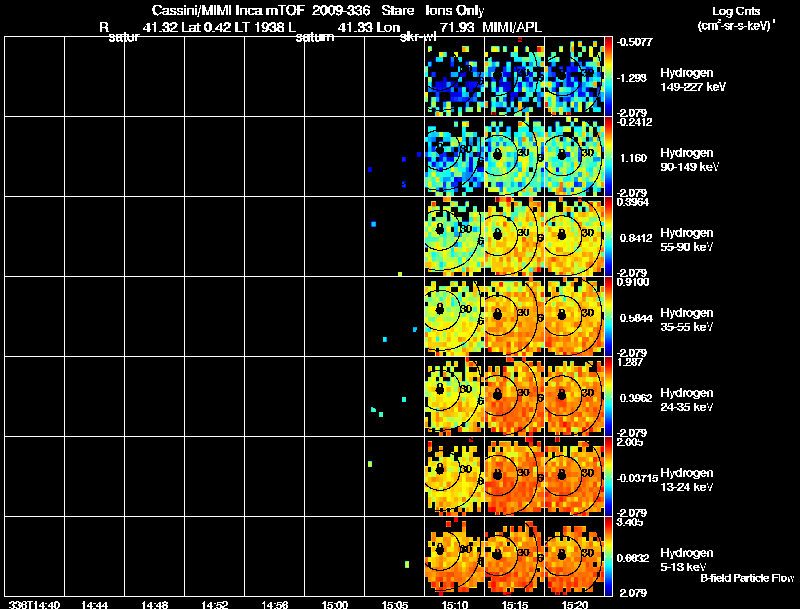Click the color bar for Hydrogen 24-35 keV
This screenshot has height=609, width=800.
click(x=608, y=397)
